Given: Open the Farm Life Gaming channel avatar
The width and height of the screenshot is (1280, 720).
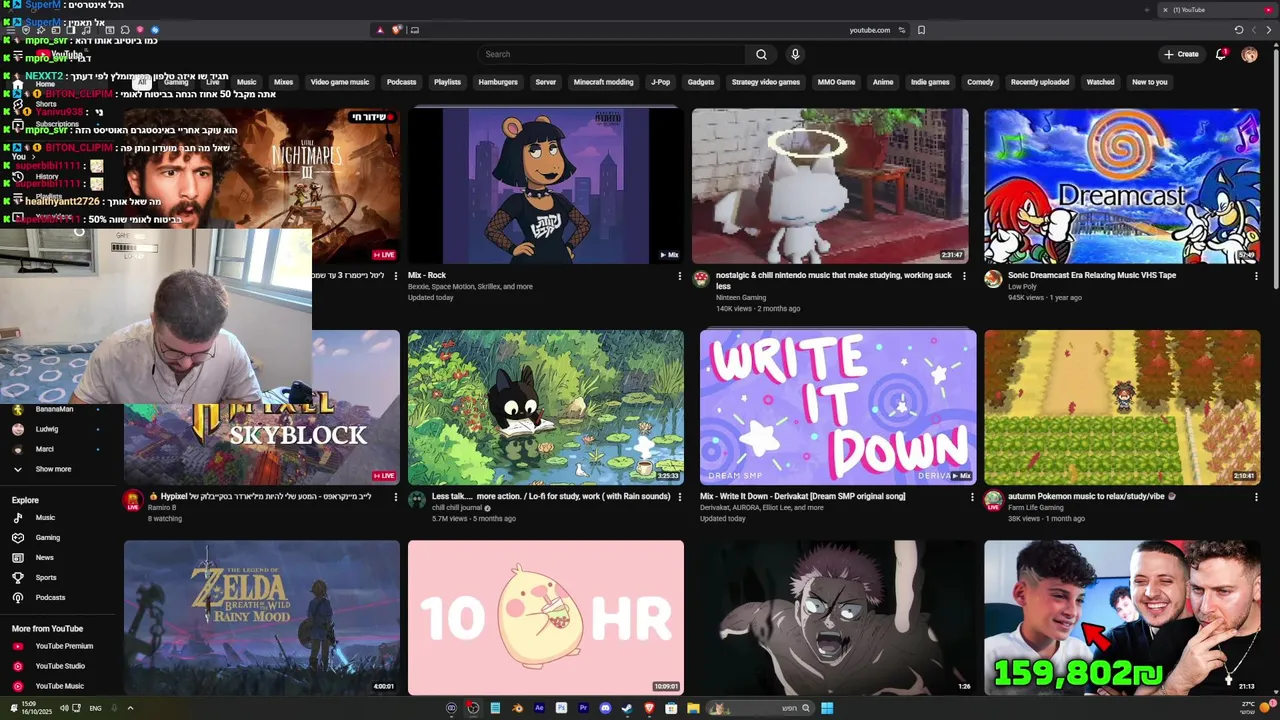Looking at the screenshot, I should [993, 500].
